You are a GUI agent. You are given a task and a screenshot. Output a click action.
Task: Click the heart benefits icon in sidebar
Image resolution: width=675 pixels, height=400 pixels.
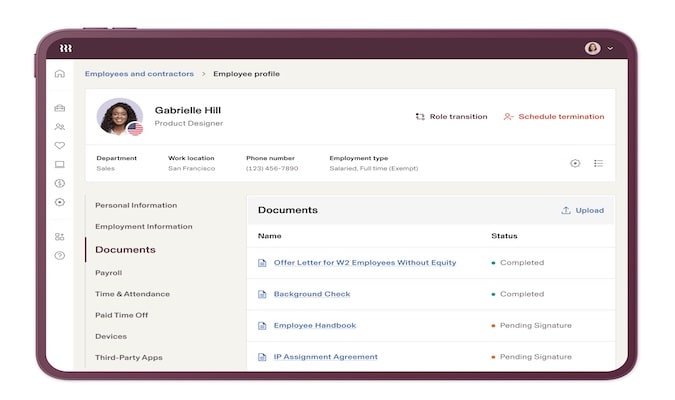(60, 146)
